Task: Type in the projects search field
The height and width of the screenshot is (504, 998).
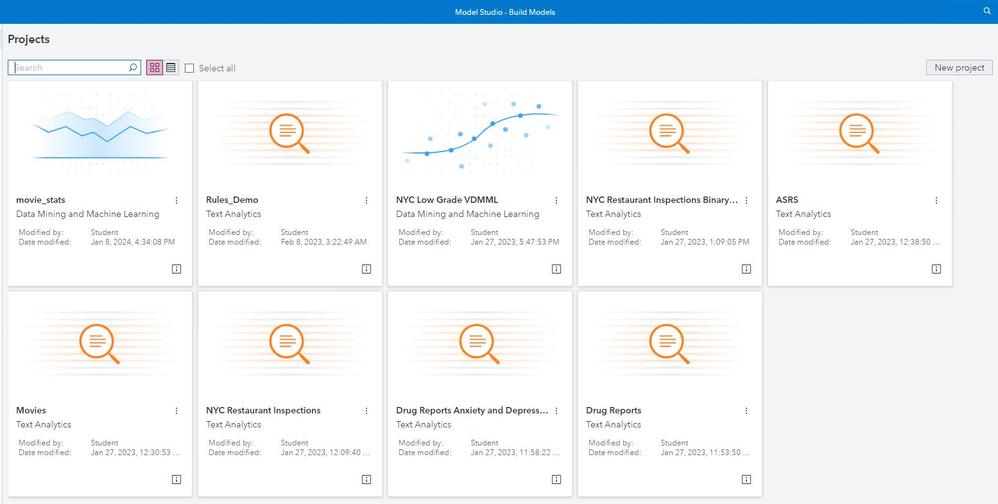Action: (70, 68)
